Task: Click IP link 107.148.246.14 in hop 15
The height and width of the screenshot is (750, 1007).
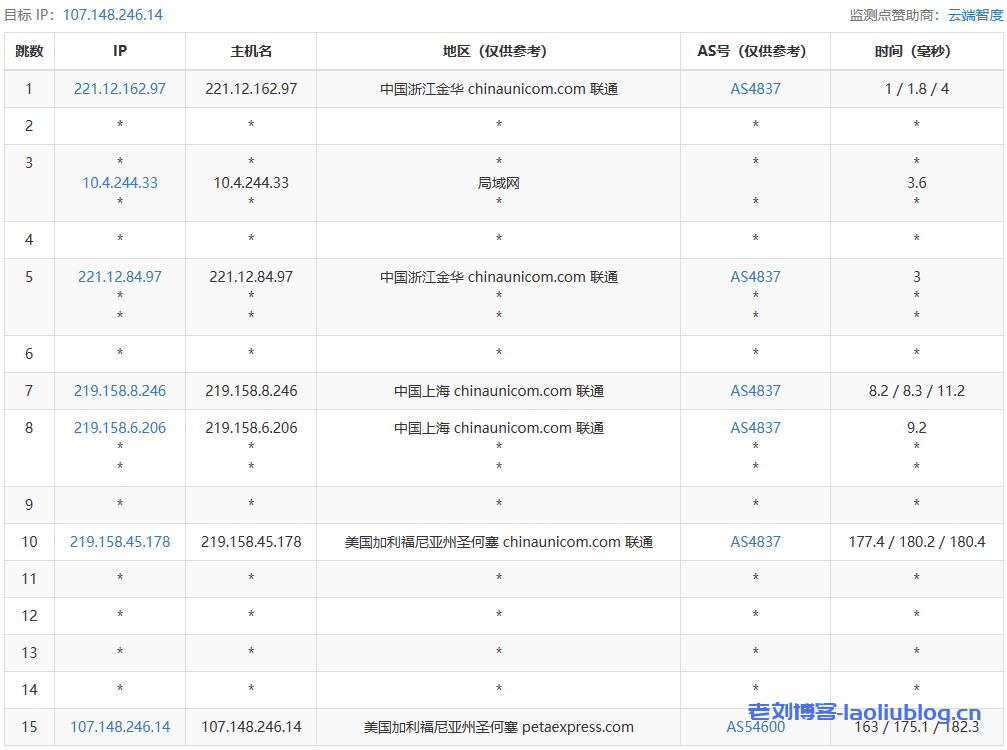Action: click(120, 727)
